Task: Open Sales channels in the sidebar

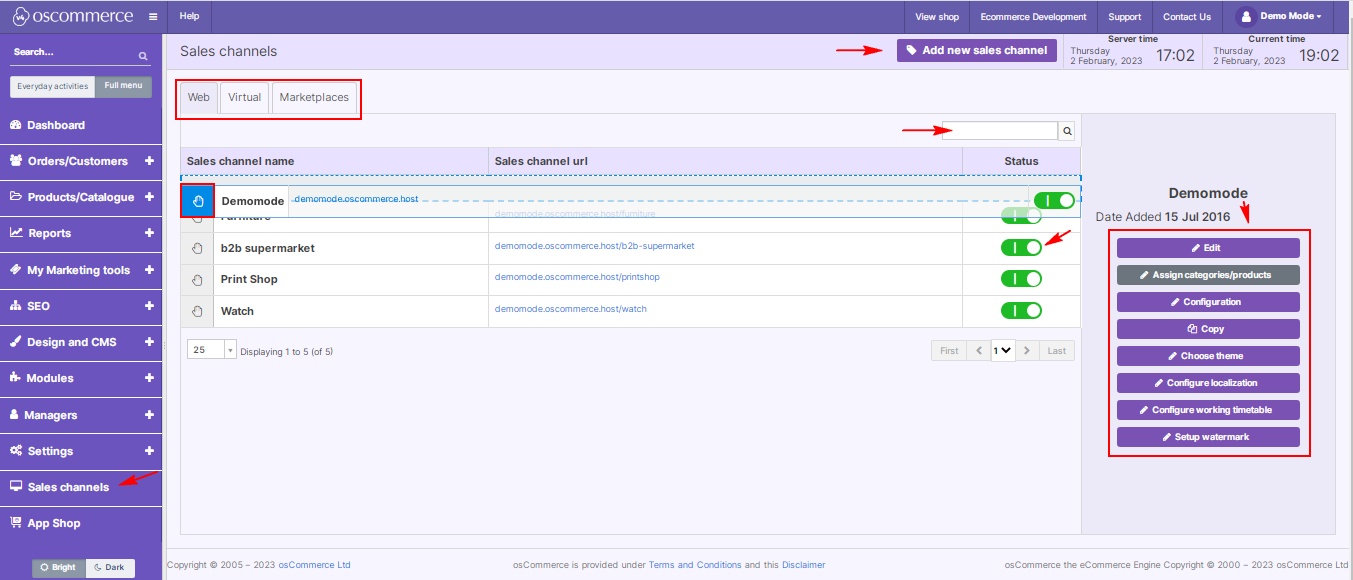Action: coord(81,487)
